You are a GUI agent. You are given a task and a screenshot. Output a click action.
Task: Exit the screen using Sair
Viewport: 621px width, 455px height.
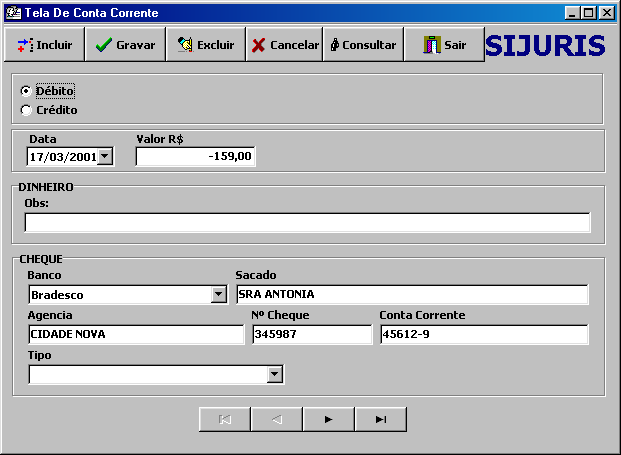pos(444,45)
